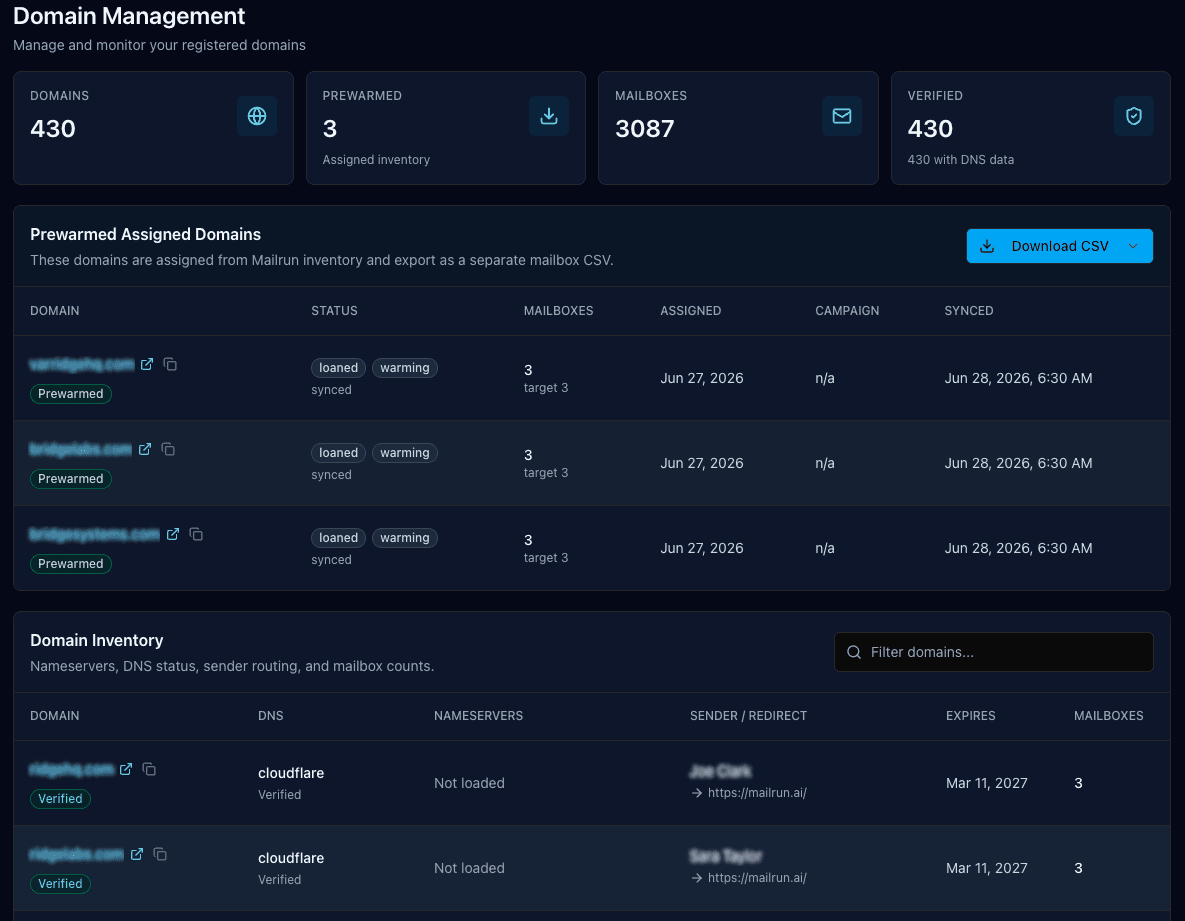
Task: Click the STATUS column header
Action: coord(334,311)
